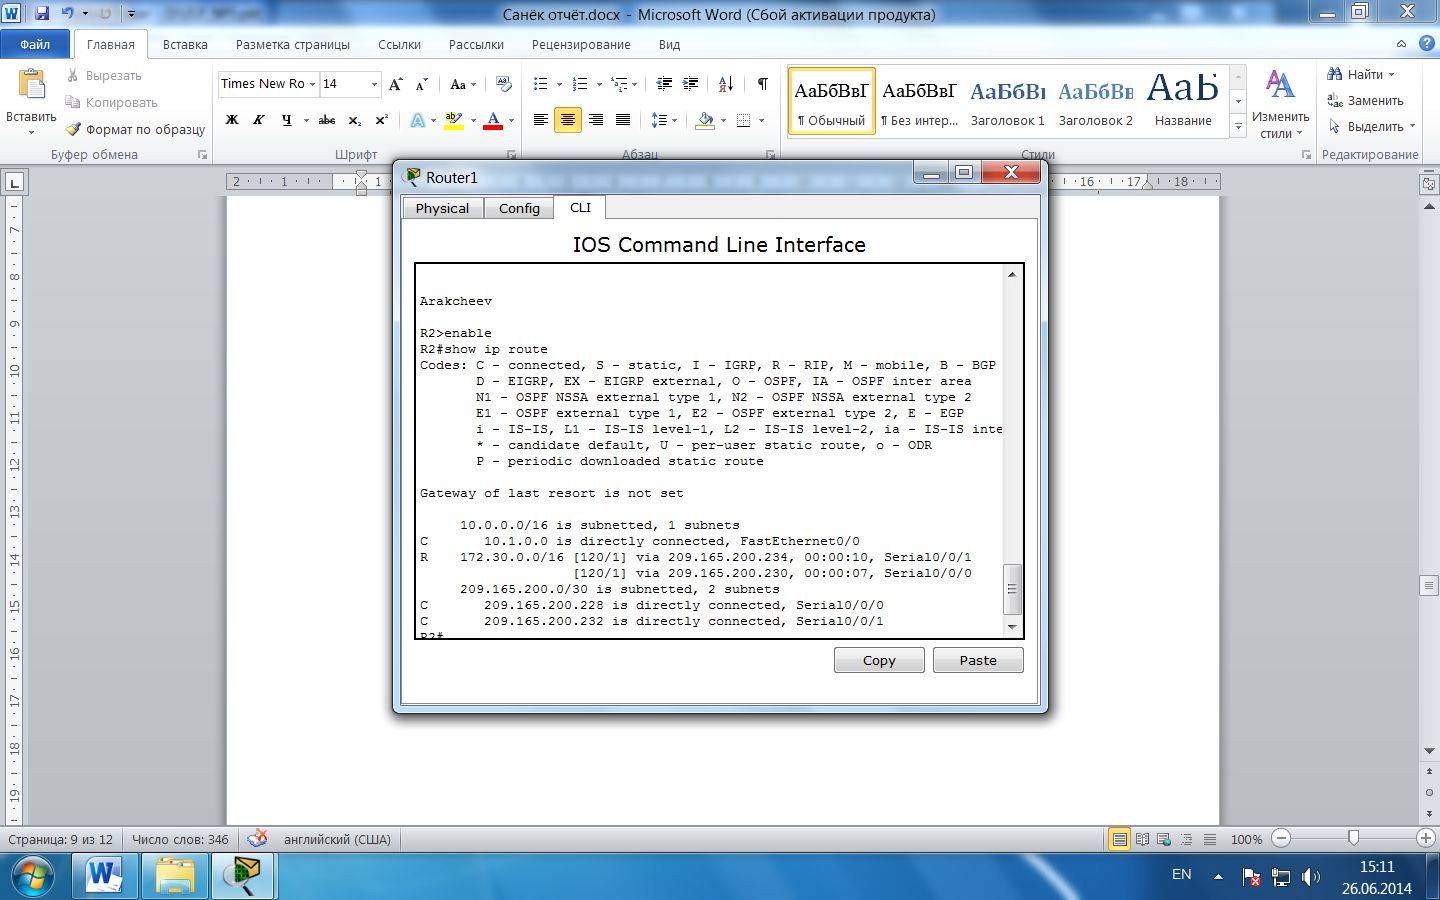Open the line spacing dropdown
Screen dimensions: 1440x900
point(664,120)
